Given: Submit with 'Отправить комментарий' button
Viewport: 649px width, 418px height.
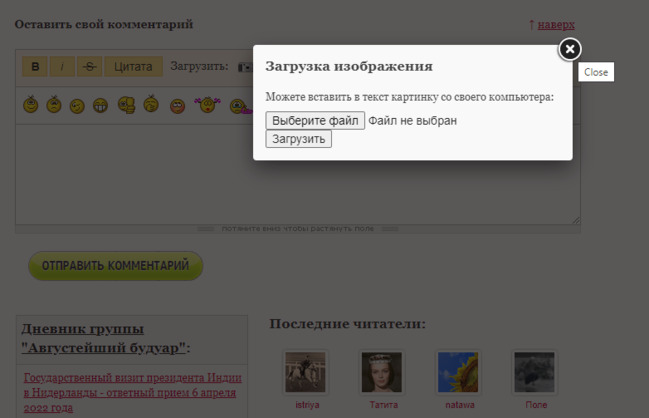Looking at the screenshot, I should [x=115, y=266].
